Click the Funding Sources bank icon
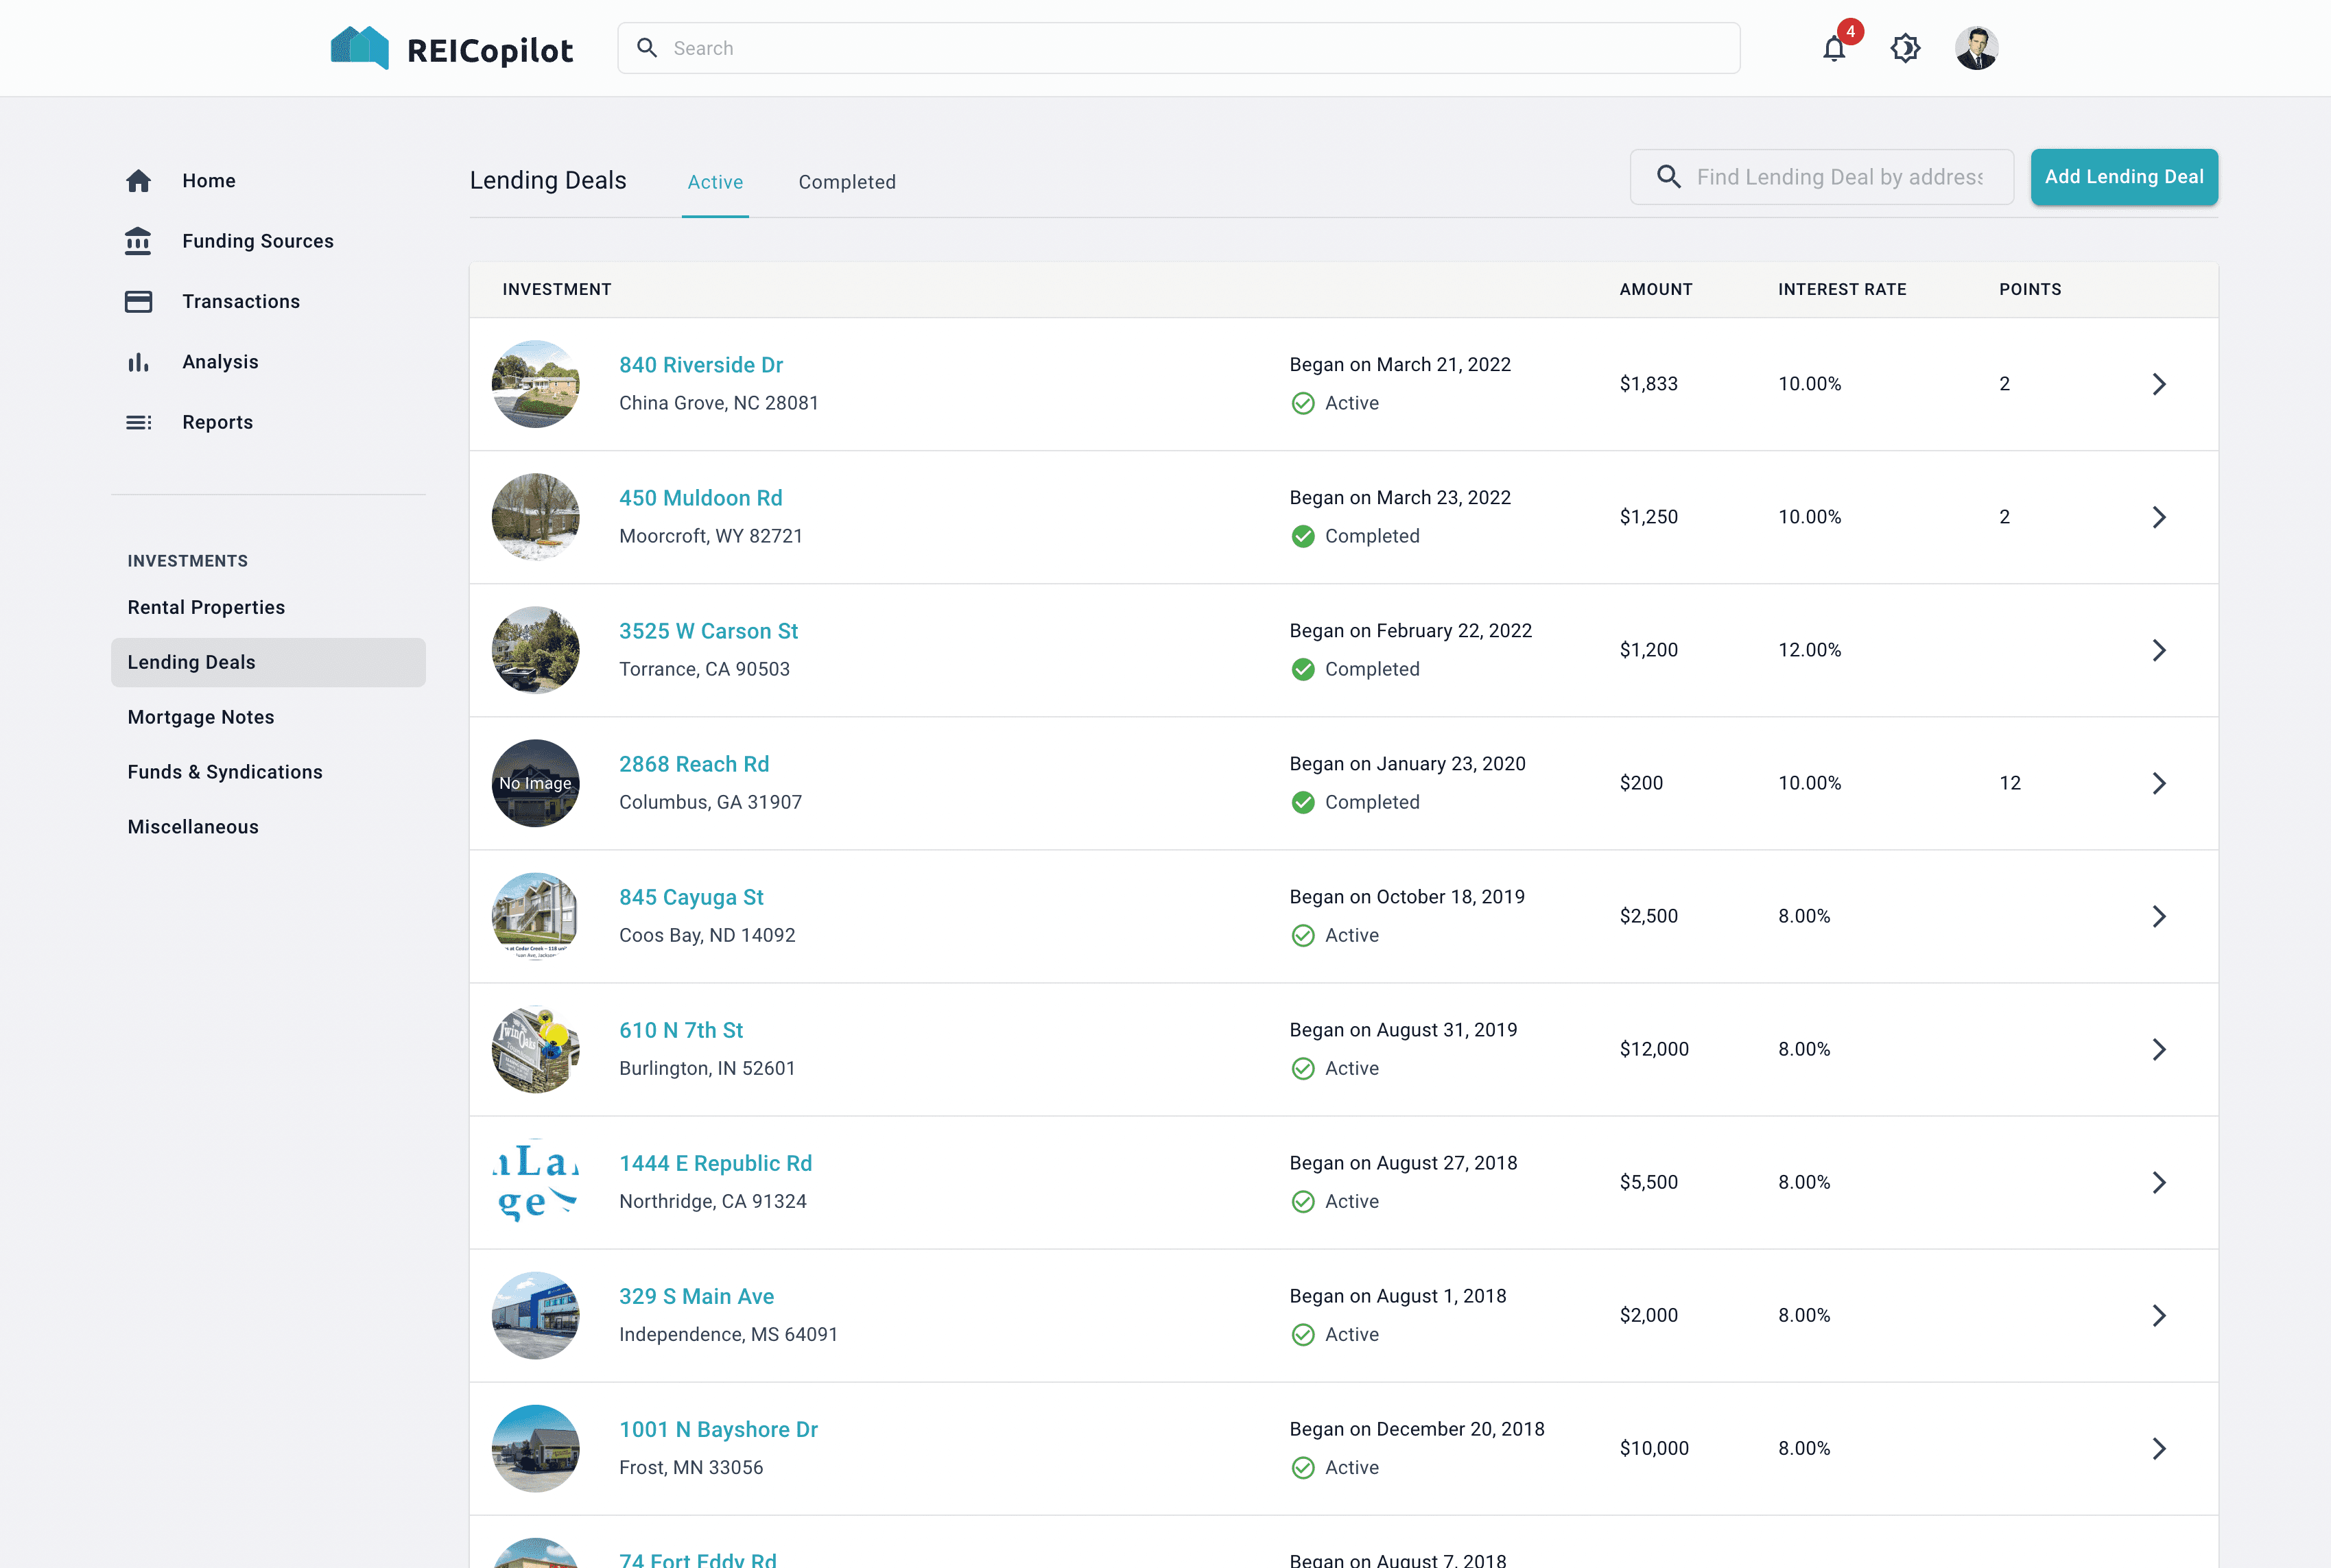The height and width of the screenshot is (1568, 2331). pos(138,241)
